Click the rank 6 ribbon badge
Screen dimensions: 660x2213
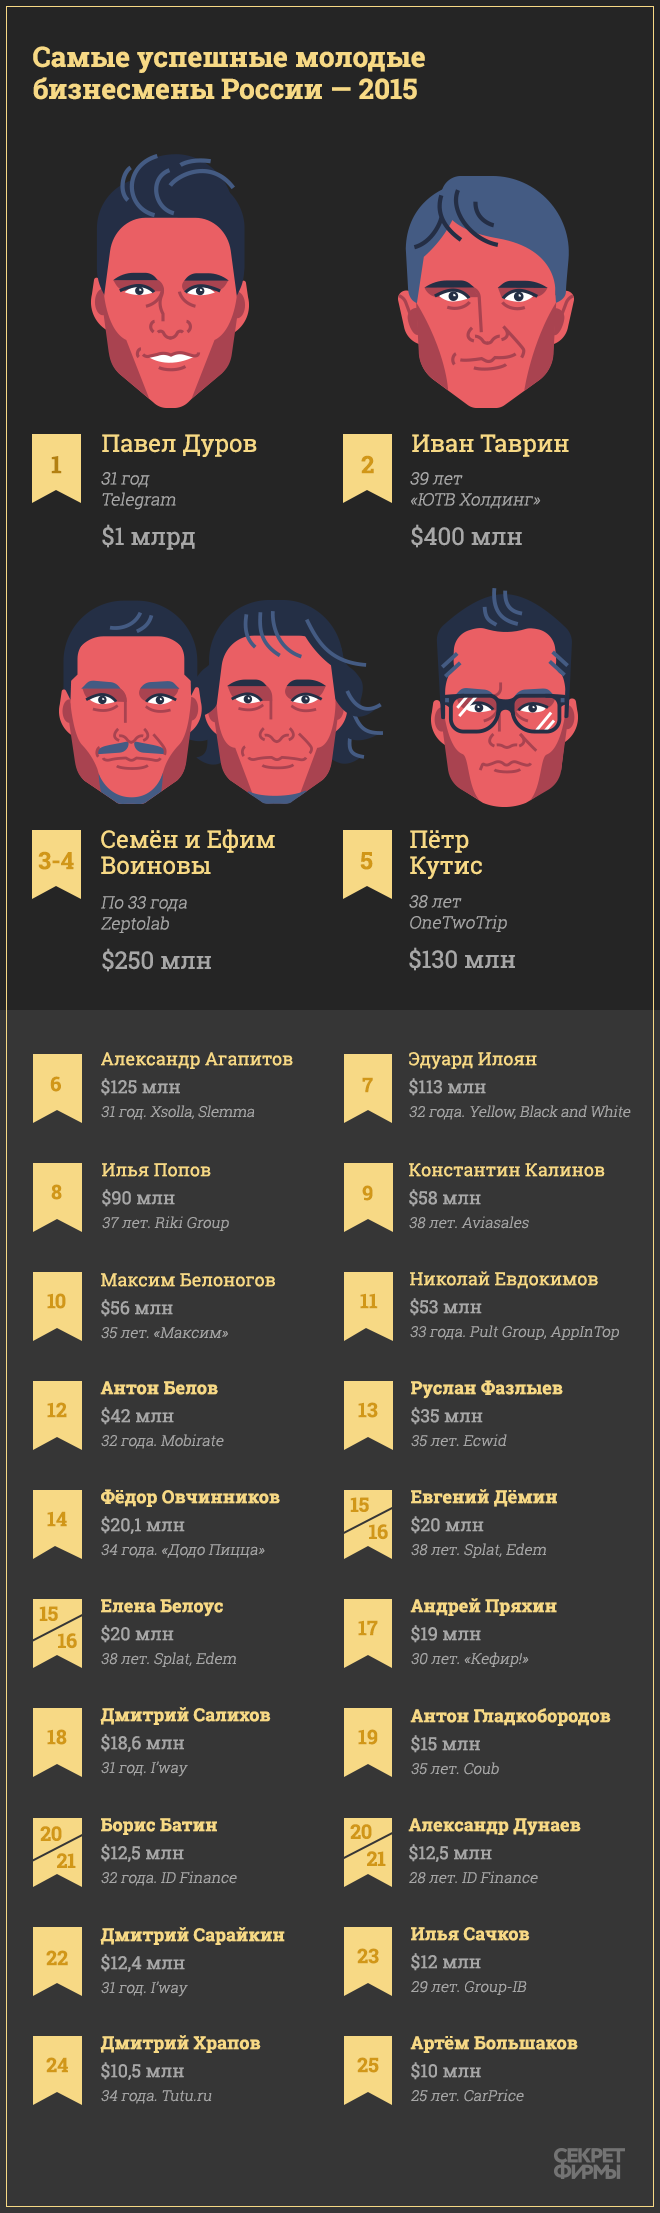click(x=57, y=1088)
